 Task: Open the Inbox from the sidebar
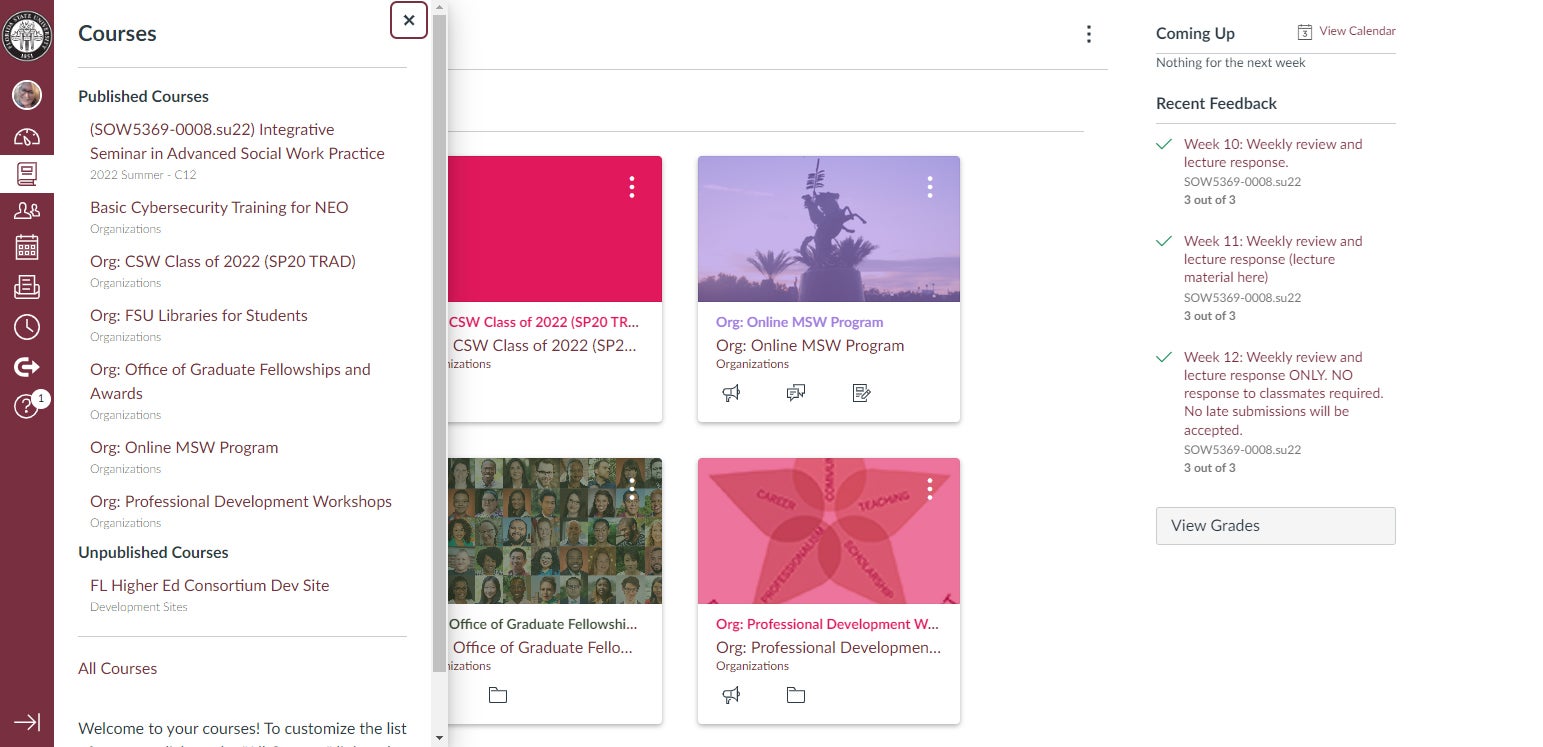point(27,288)
